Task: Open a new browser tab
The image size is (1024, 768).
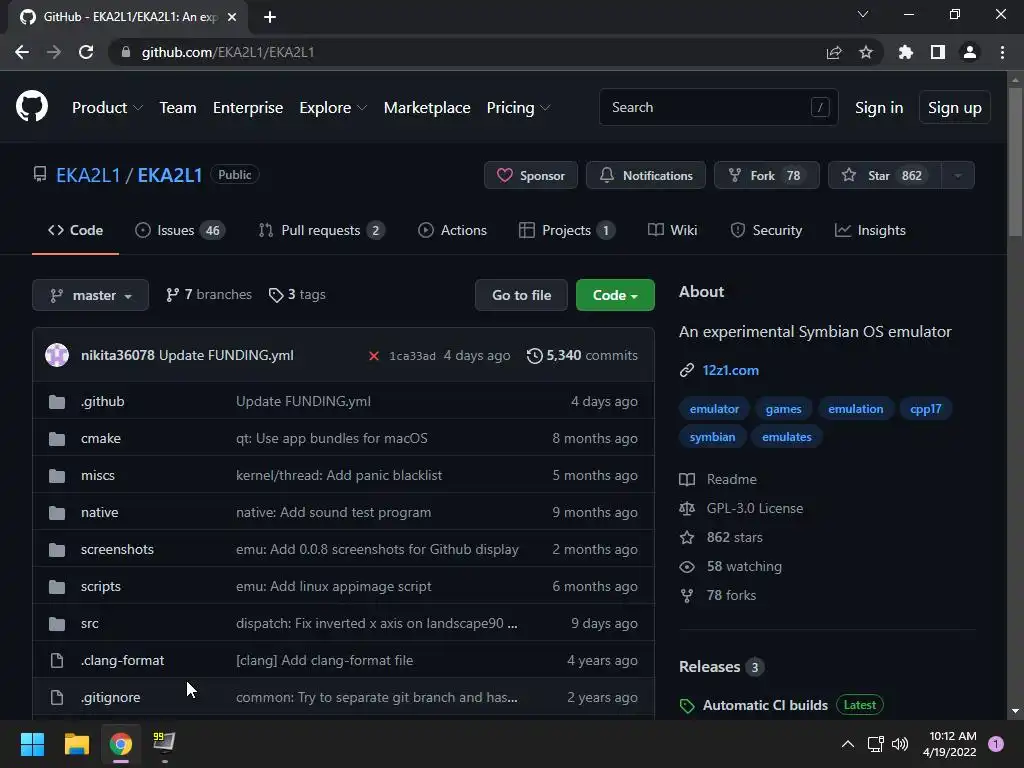Action: 270,17
